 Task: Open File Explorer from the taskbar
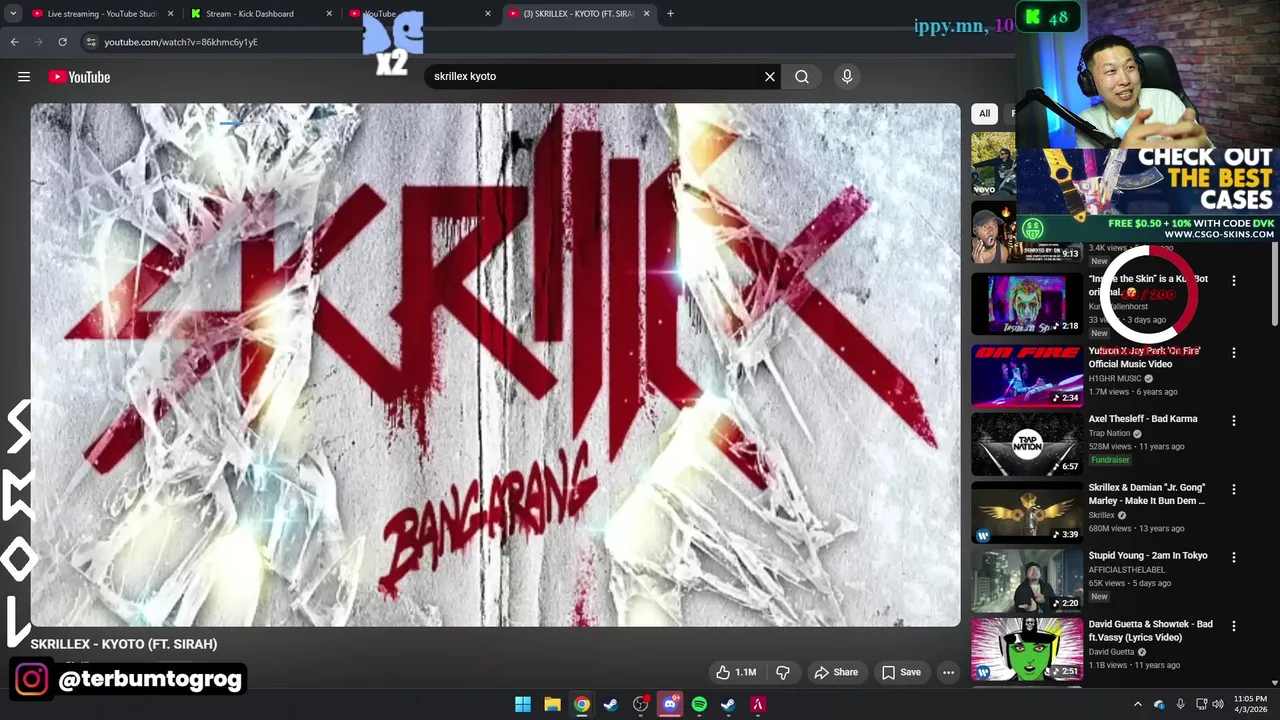click(x=552, y=704)
